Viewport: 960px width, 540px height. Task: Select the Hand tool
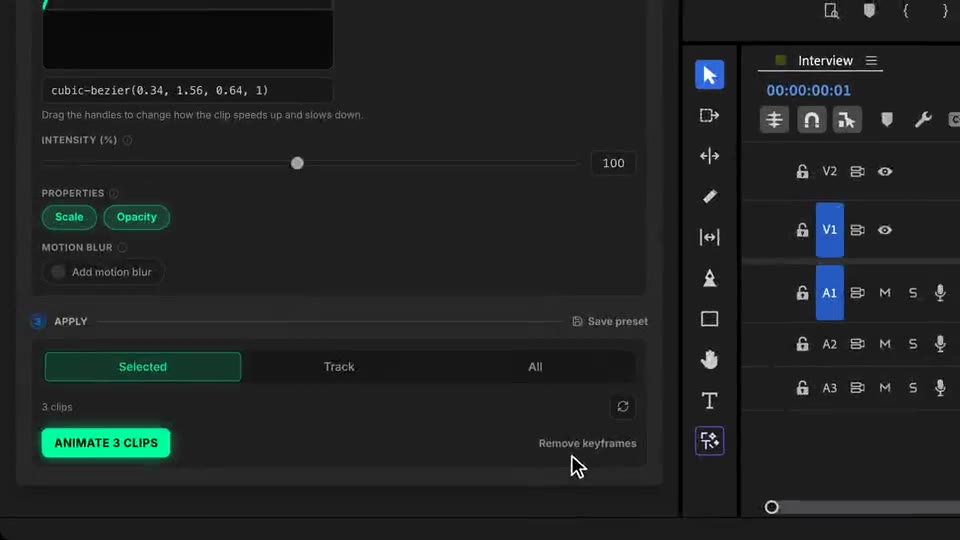point(709,359)
